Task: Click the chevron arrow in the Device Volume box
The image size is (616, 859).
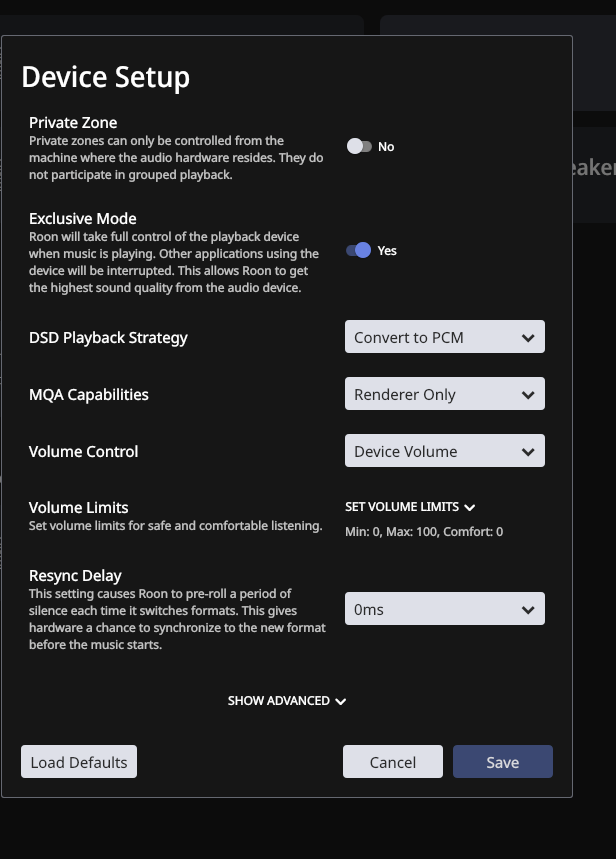Action: point(528,452)
